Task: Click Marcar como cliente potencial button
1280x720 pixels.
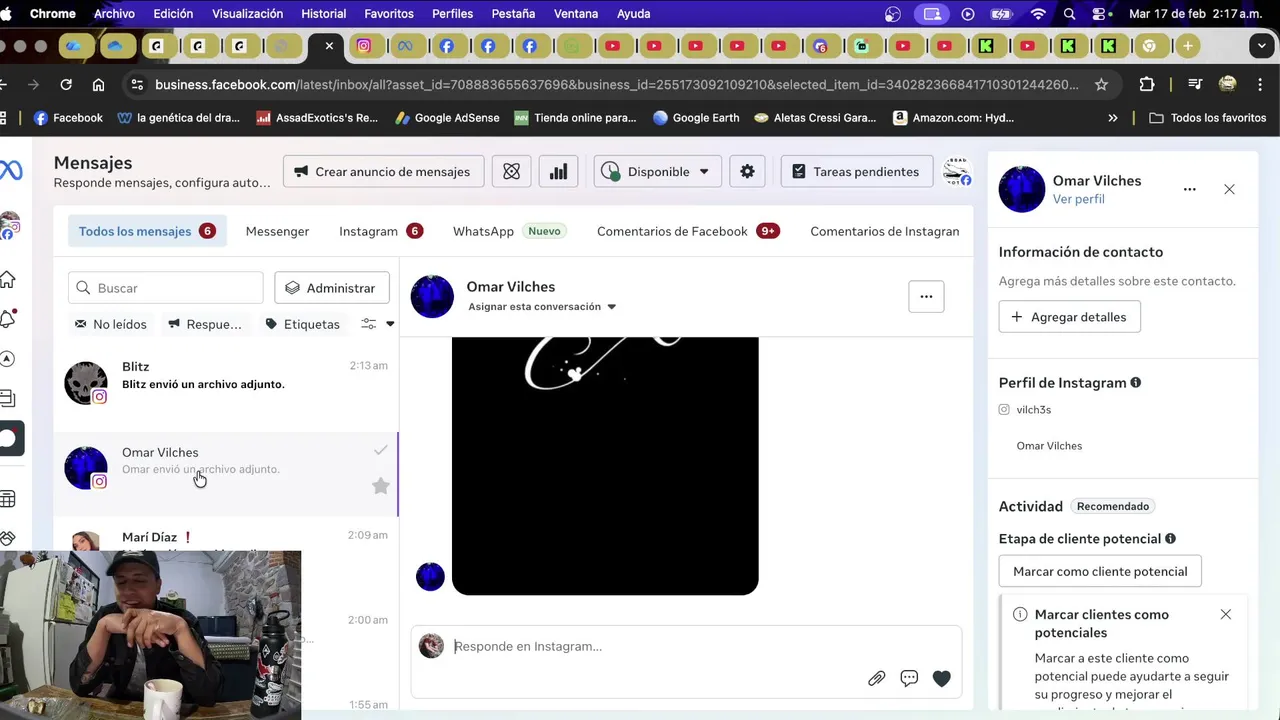Action: click(x=1100, y=571)
